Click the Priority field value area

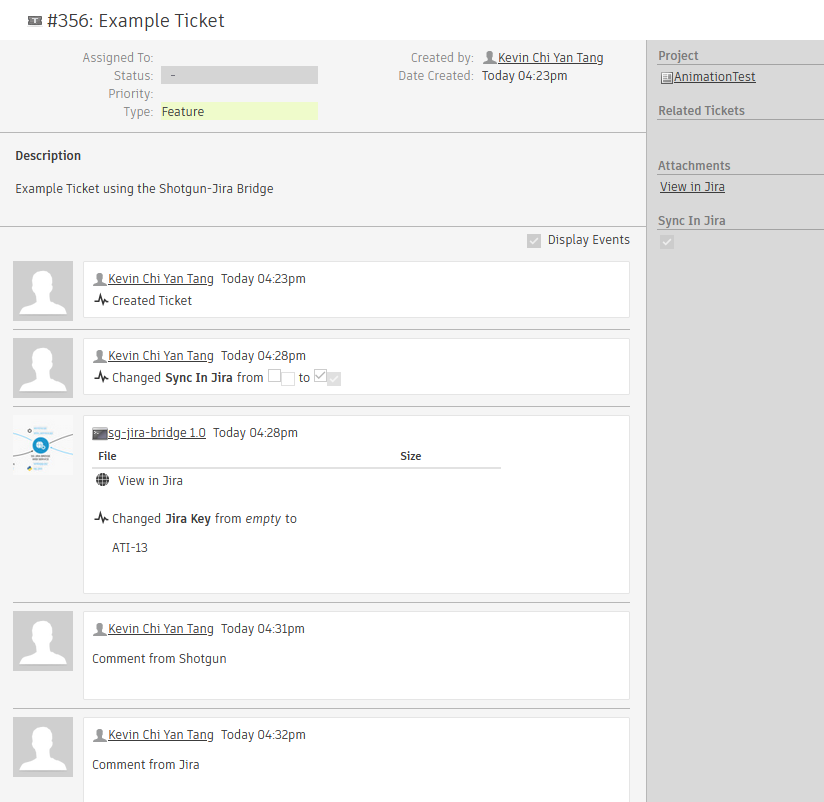coord(239,94)
